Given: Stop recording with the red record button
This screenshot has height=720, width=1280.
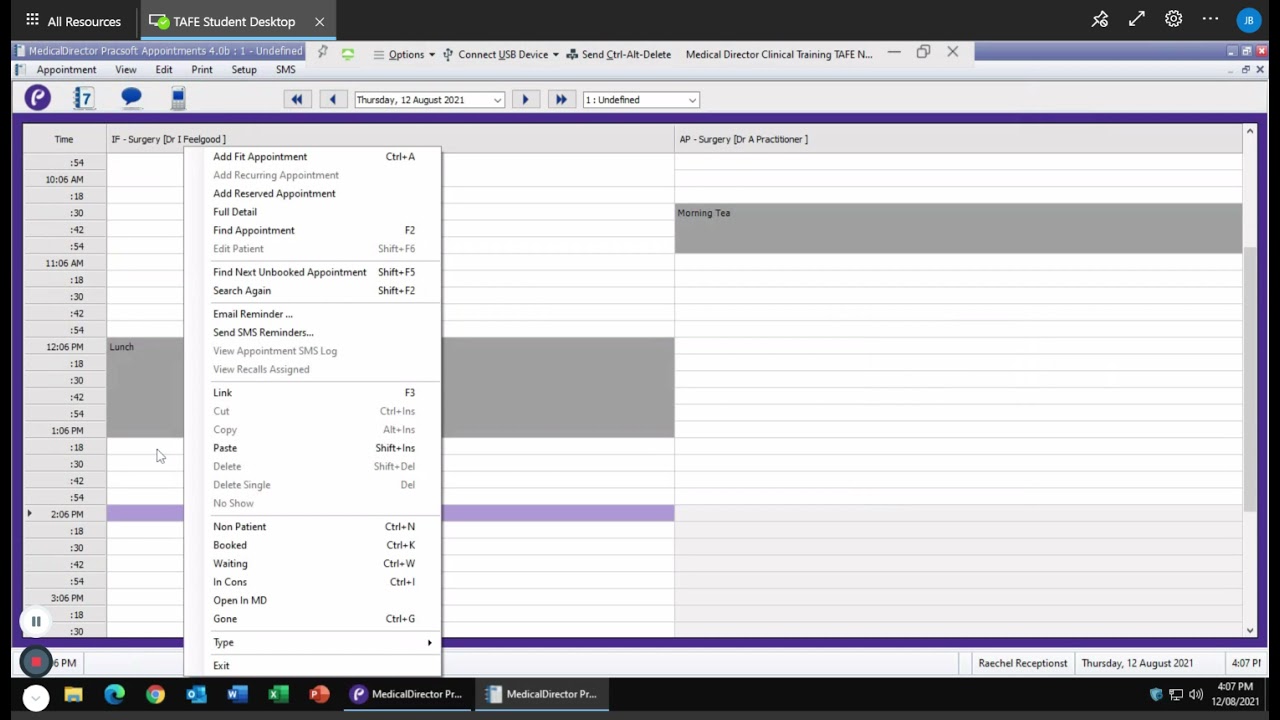Looking at the screenshot, I should coord(36,662).
